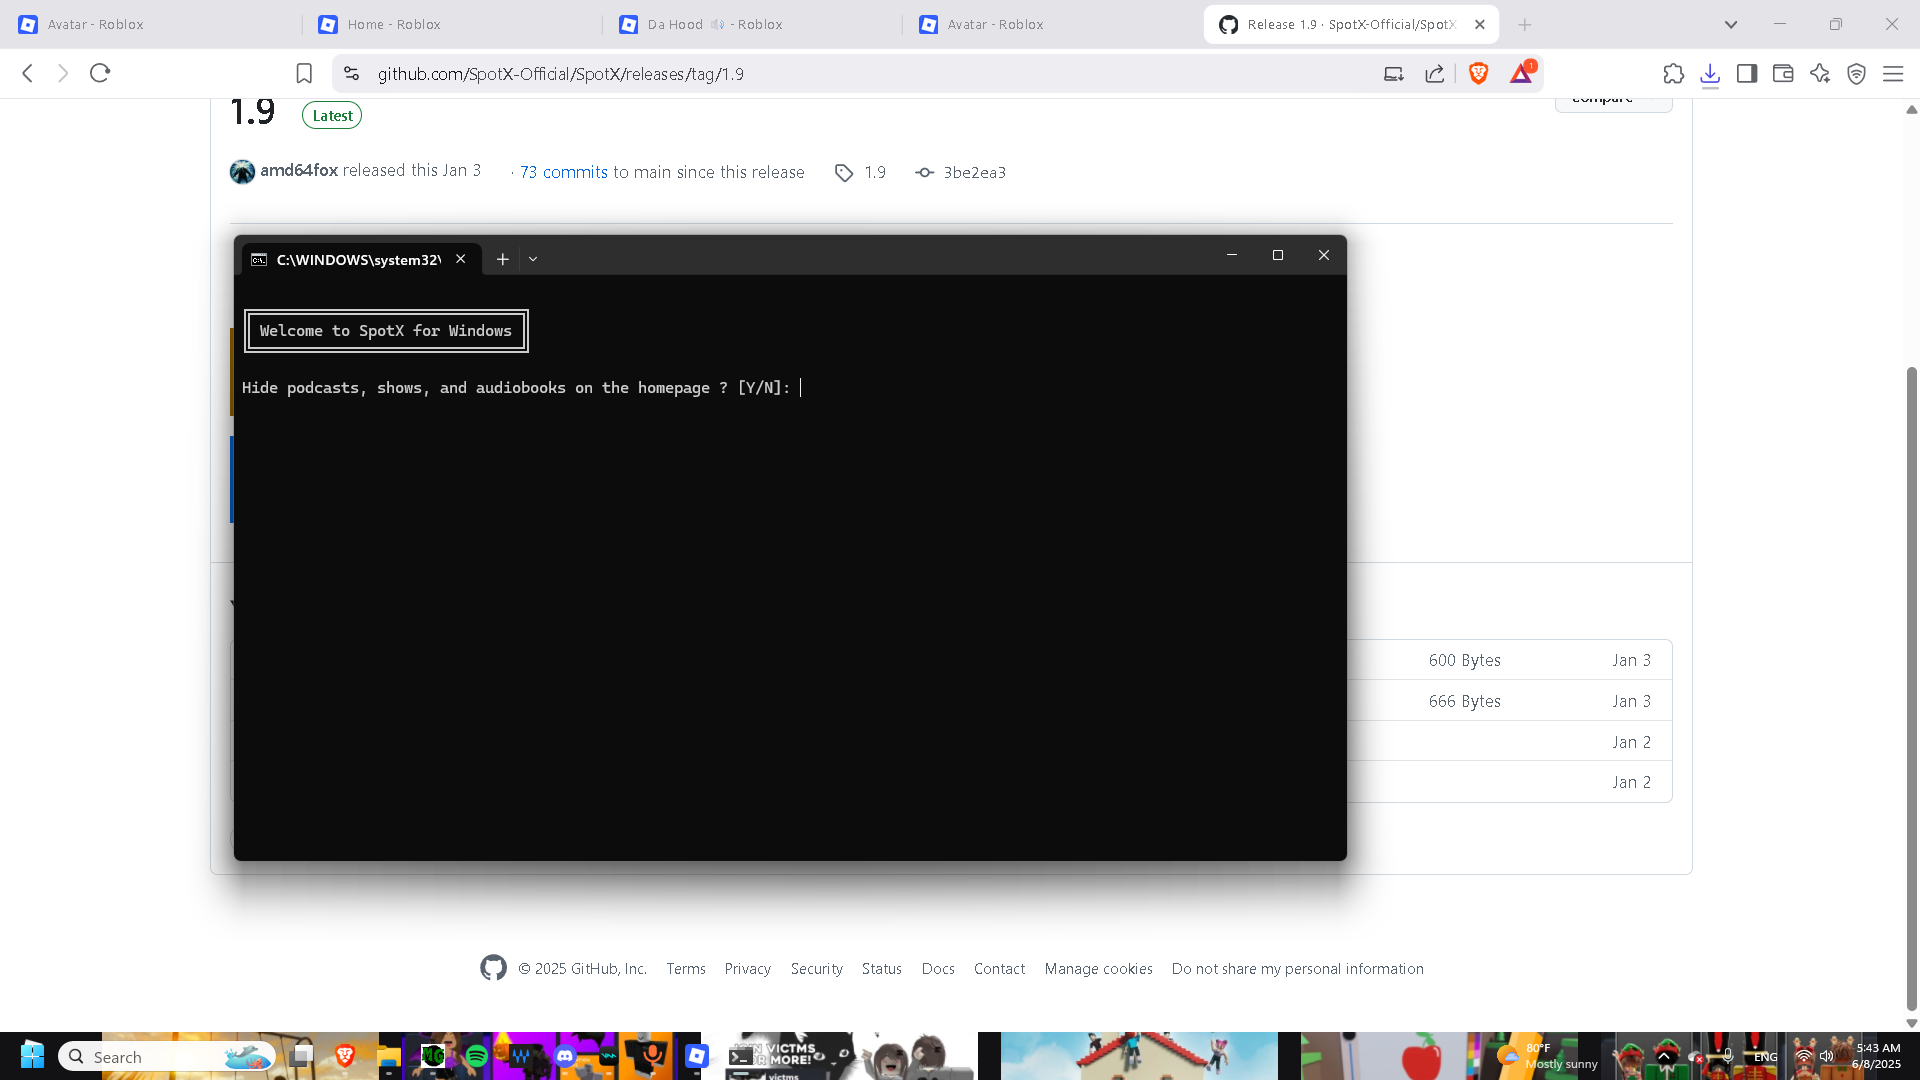Open Terms footer link
Viewport: 1920px width, 1080px height.
point(686,969)
